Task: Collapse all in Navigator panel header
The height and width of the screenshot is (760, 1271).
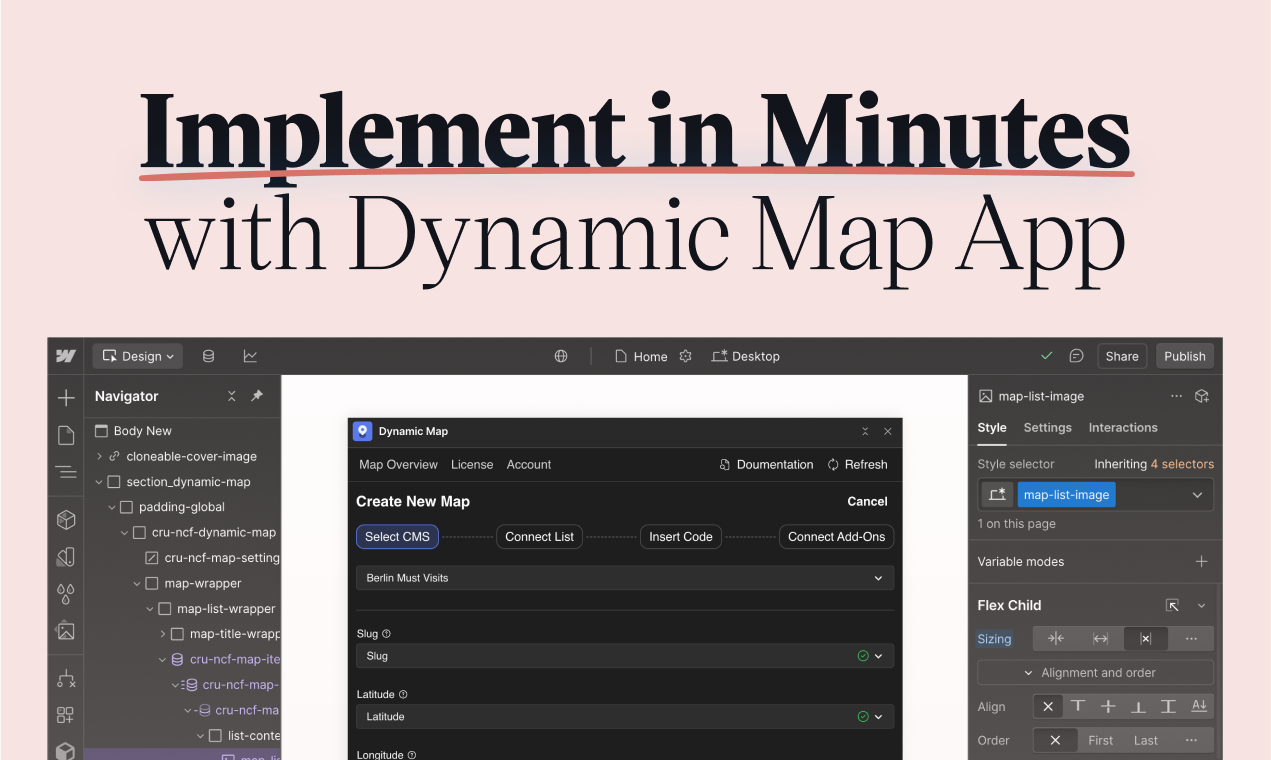Action: point(232,396)
